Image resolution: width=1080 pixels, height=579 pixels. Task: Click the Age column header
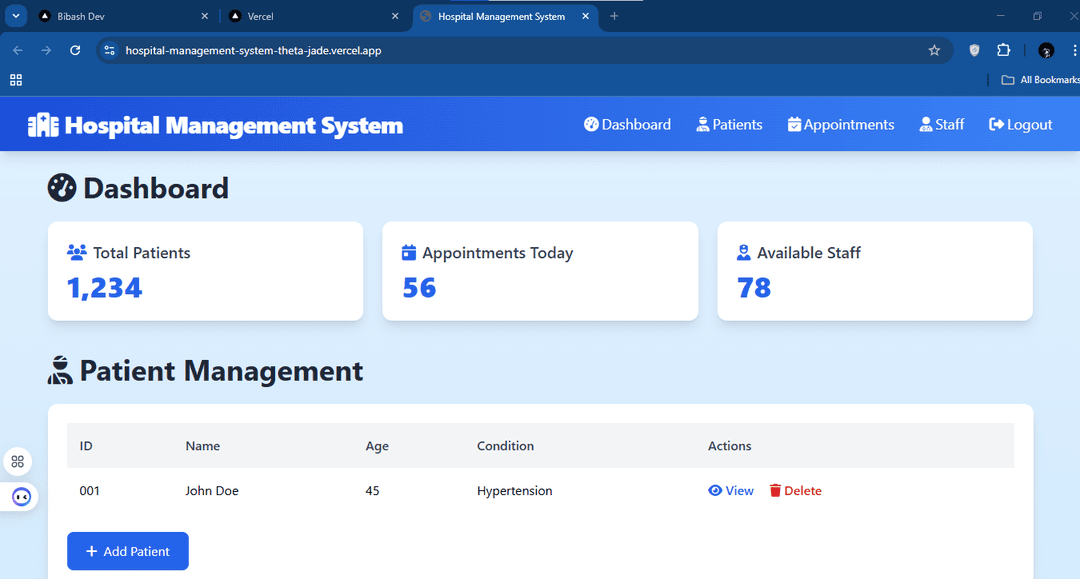(377, 446)
